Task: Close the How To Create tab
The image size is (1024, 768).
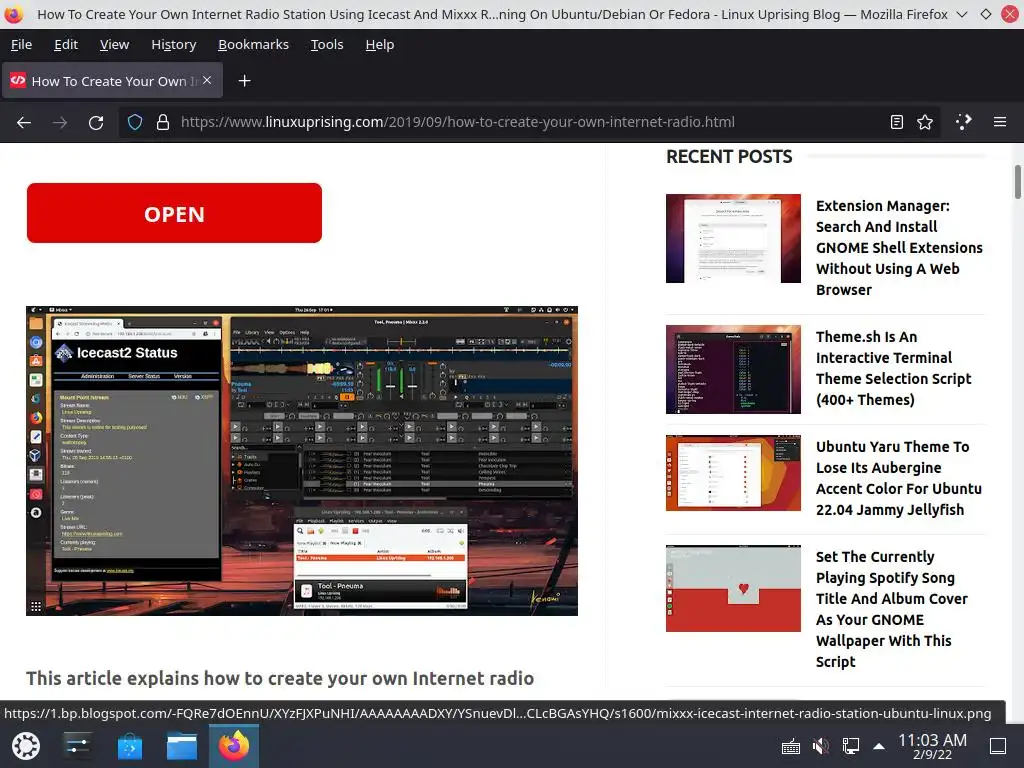Action: [207, 80]
